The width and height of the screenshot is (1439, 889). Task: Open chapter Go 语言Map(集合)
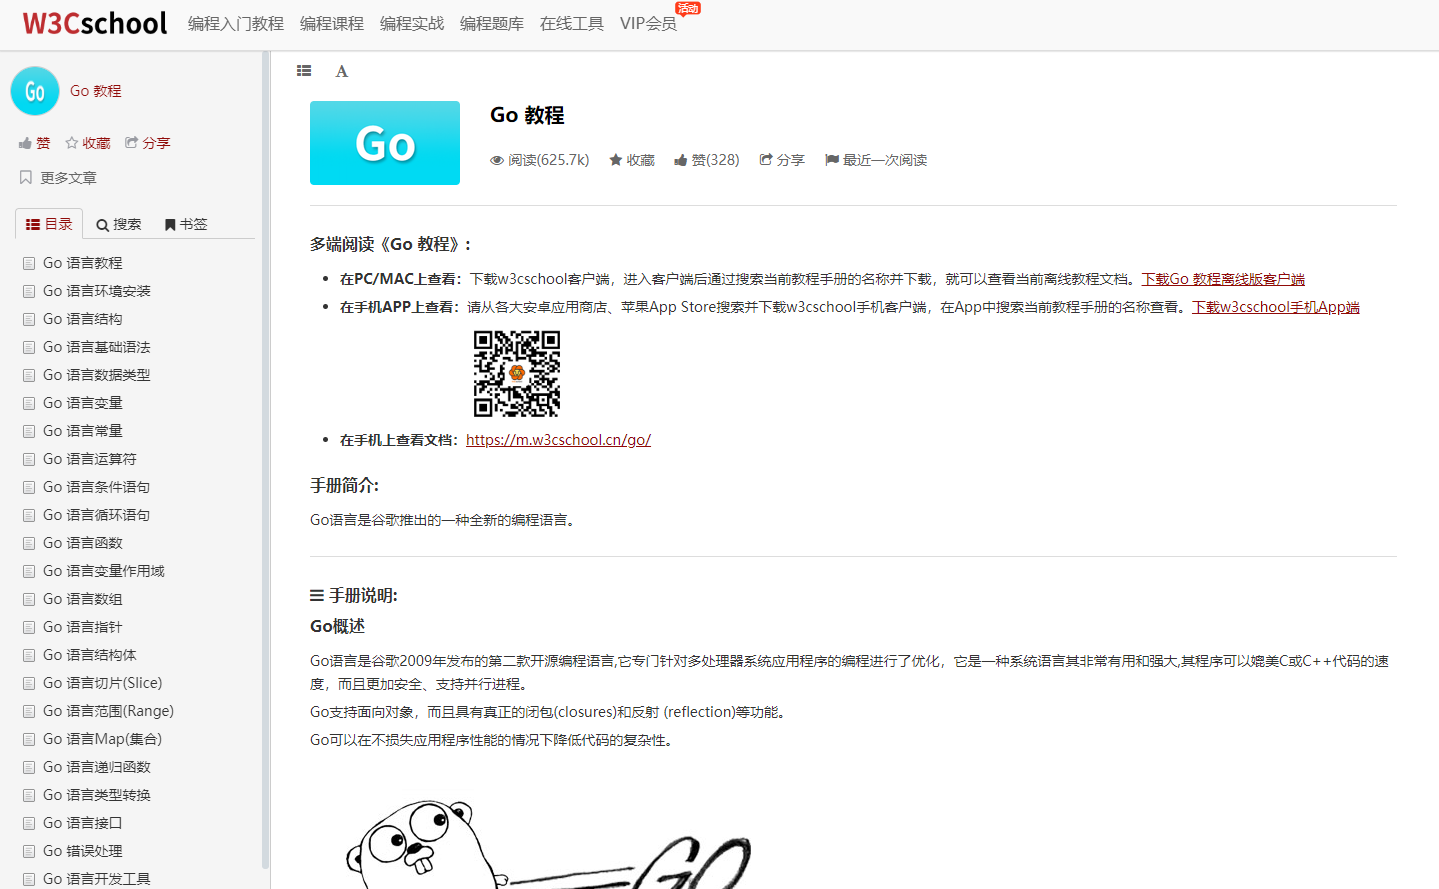[103, 739]
